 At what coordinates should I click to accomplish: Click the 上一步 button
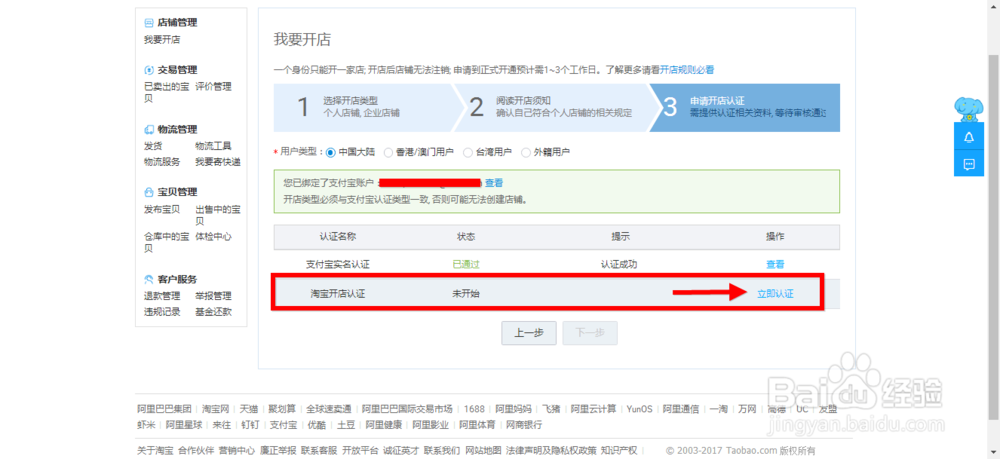tap(529, 333)
